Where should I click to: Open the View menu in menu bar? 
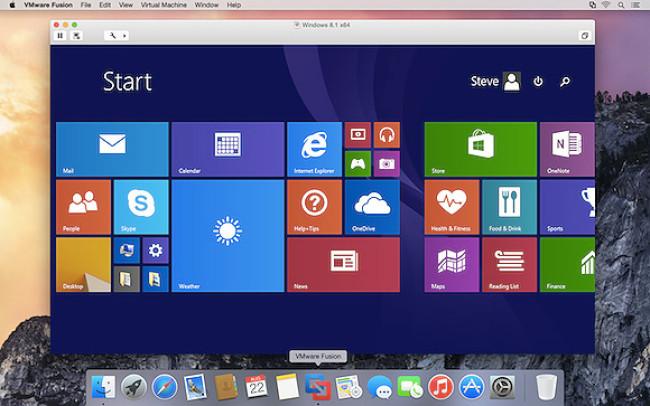(125, 5)
